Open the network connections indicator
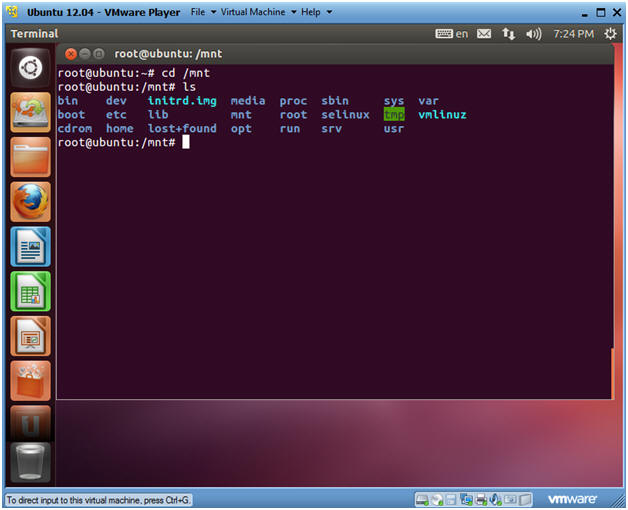The height and width of the screenshot is (510, 628). click(508, 34)
